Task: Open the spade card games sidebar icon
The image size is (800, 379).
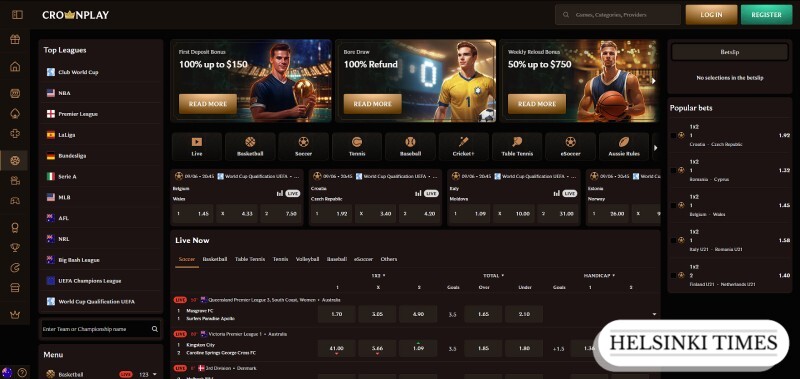Action: click(15, 114)
